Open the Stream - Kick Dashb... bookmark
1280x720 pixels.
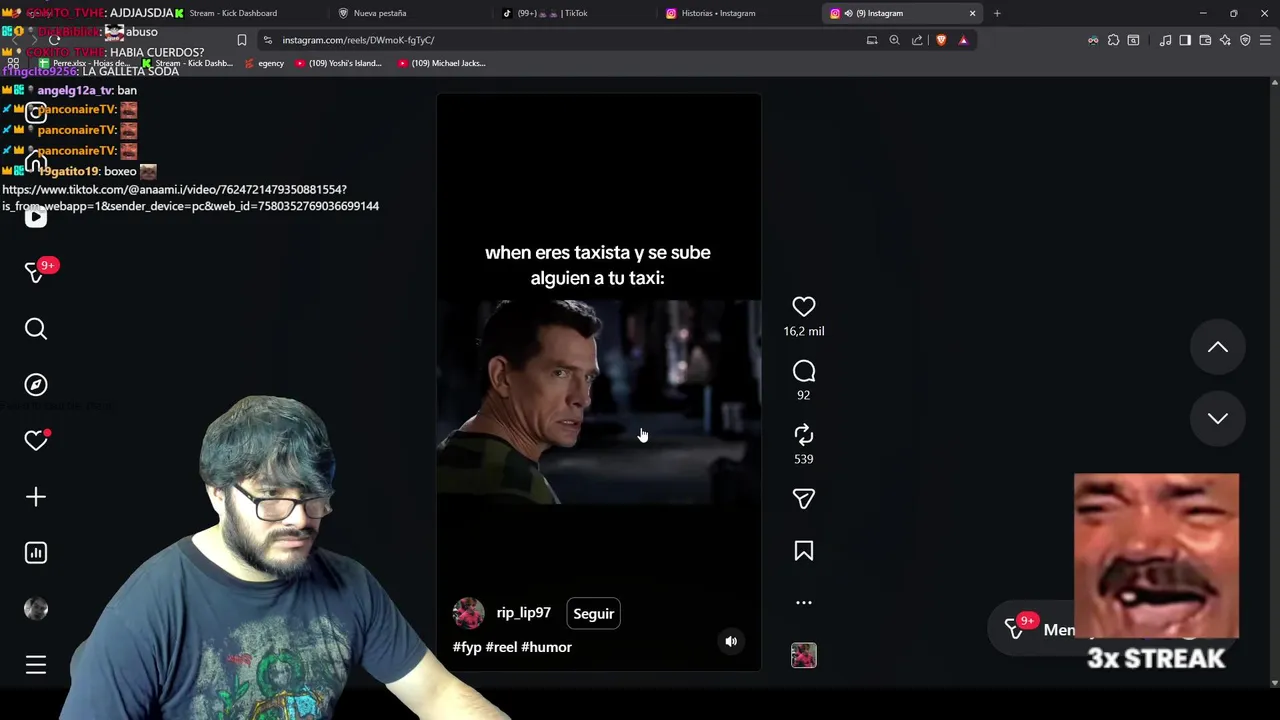(187, 63)
